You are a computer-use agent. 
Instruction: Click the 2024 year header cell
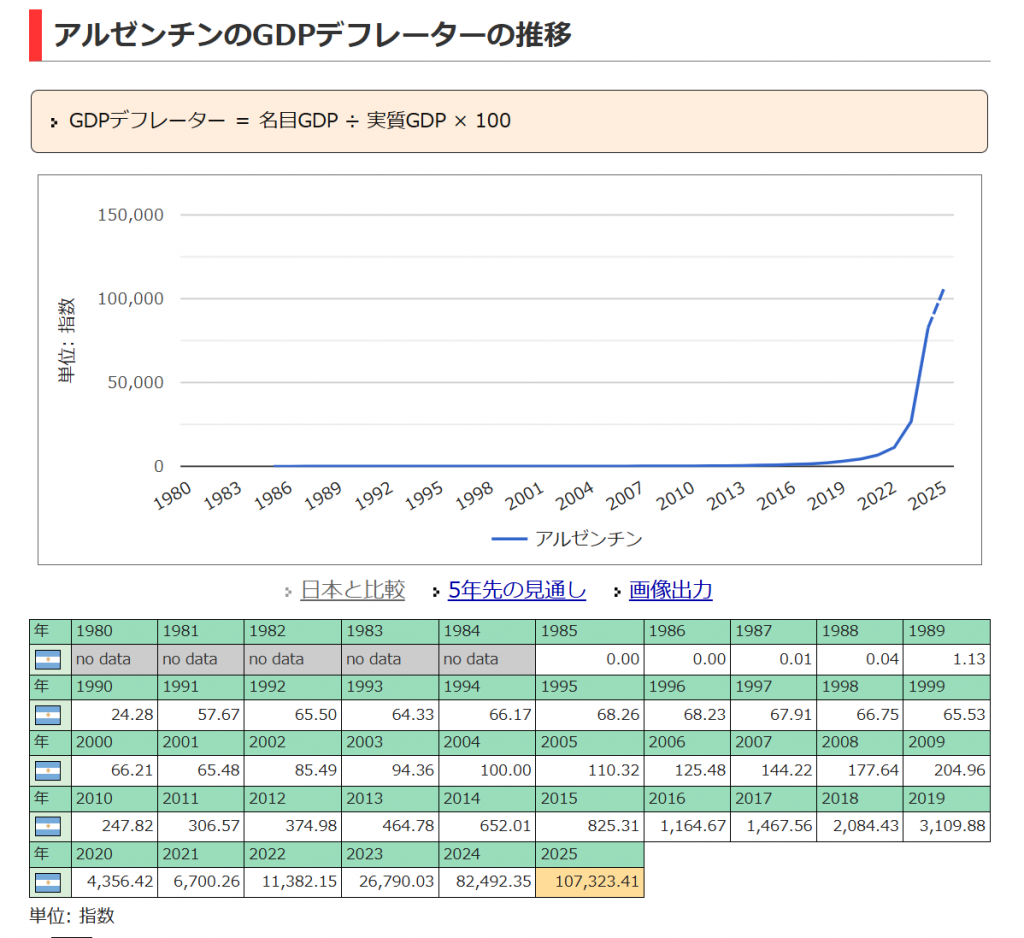click(x=487, y=855)
